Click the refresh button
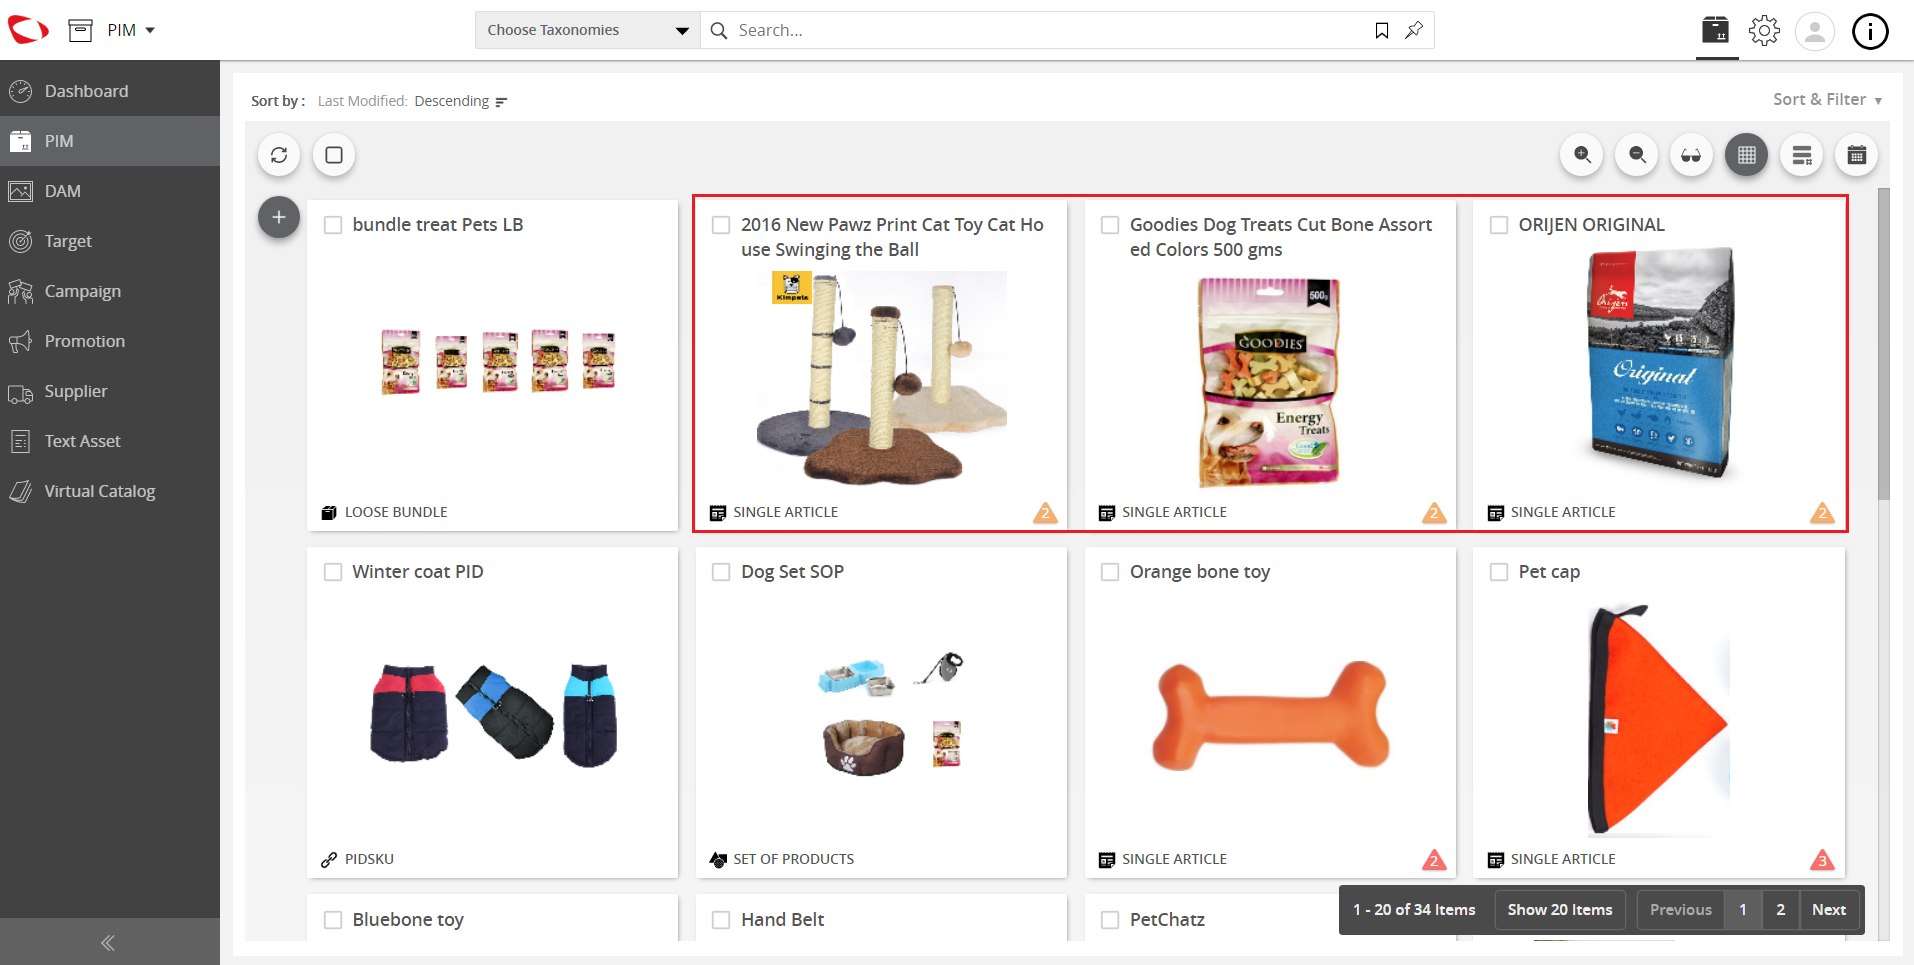1914x965 pixels. coord(279,155)
